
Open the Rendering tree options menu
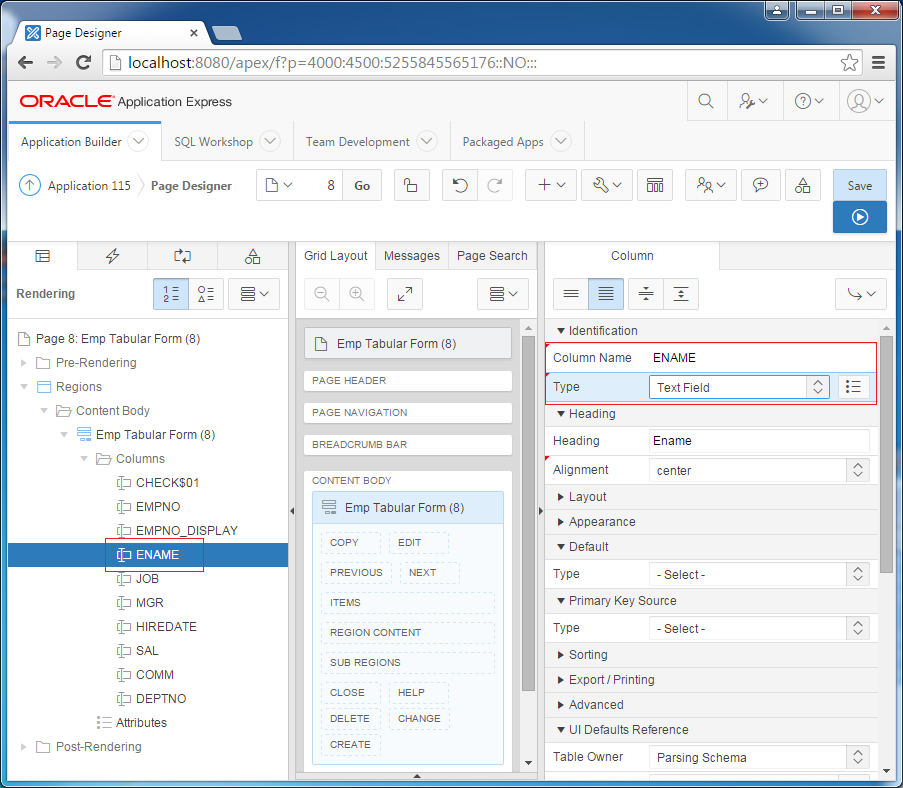click(x=254, y=294)
